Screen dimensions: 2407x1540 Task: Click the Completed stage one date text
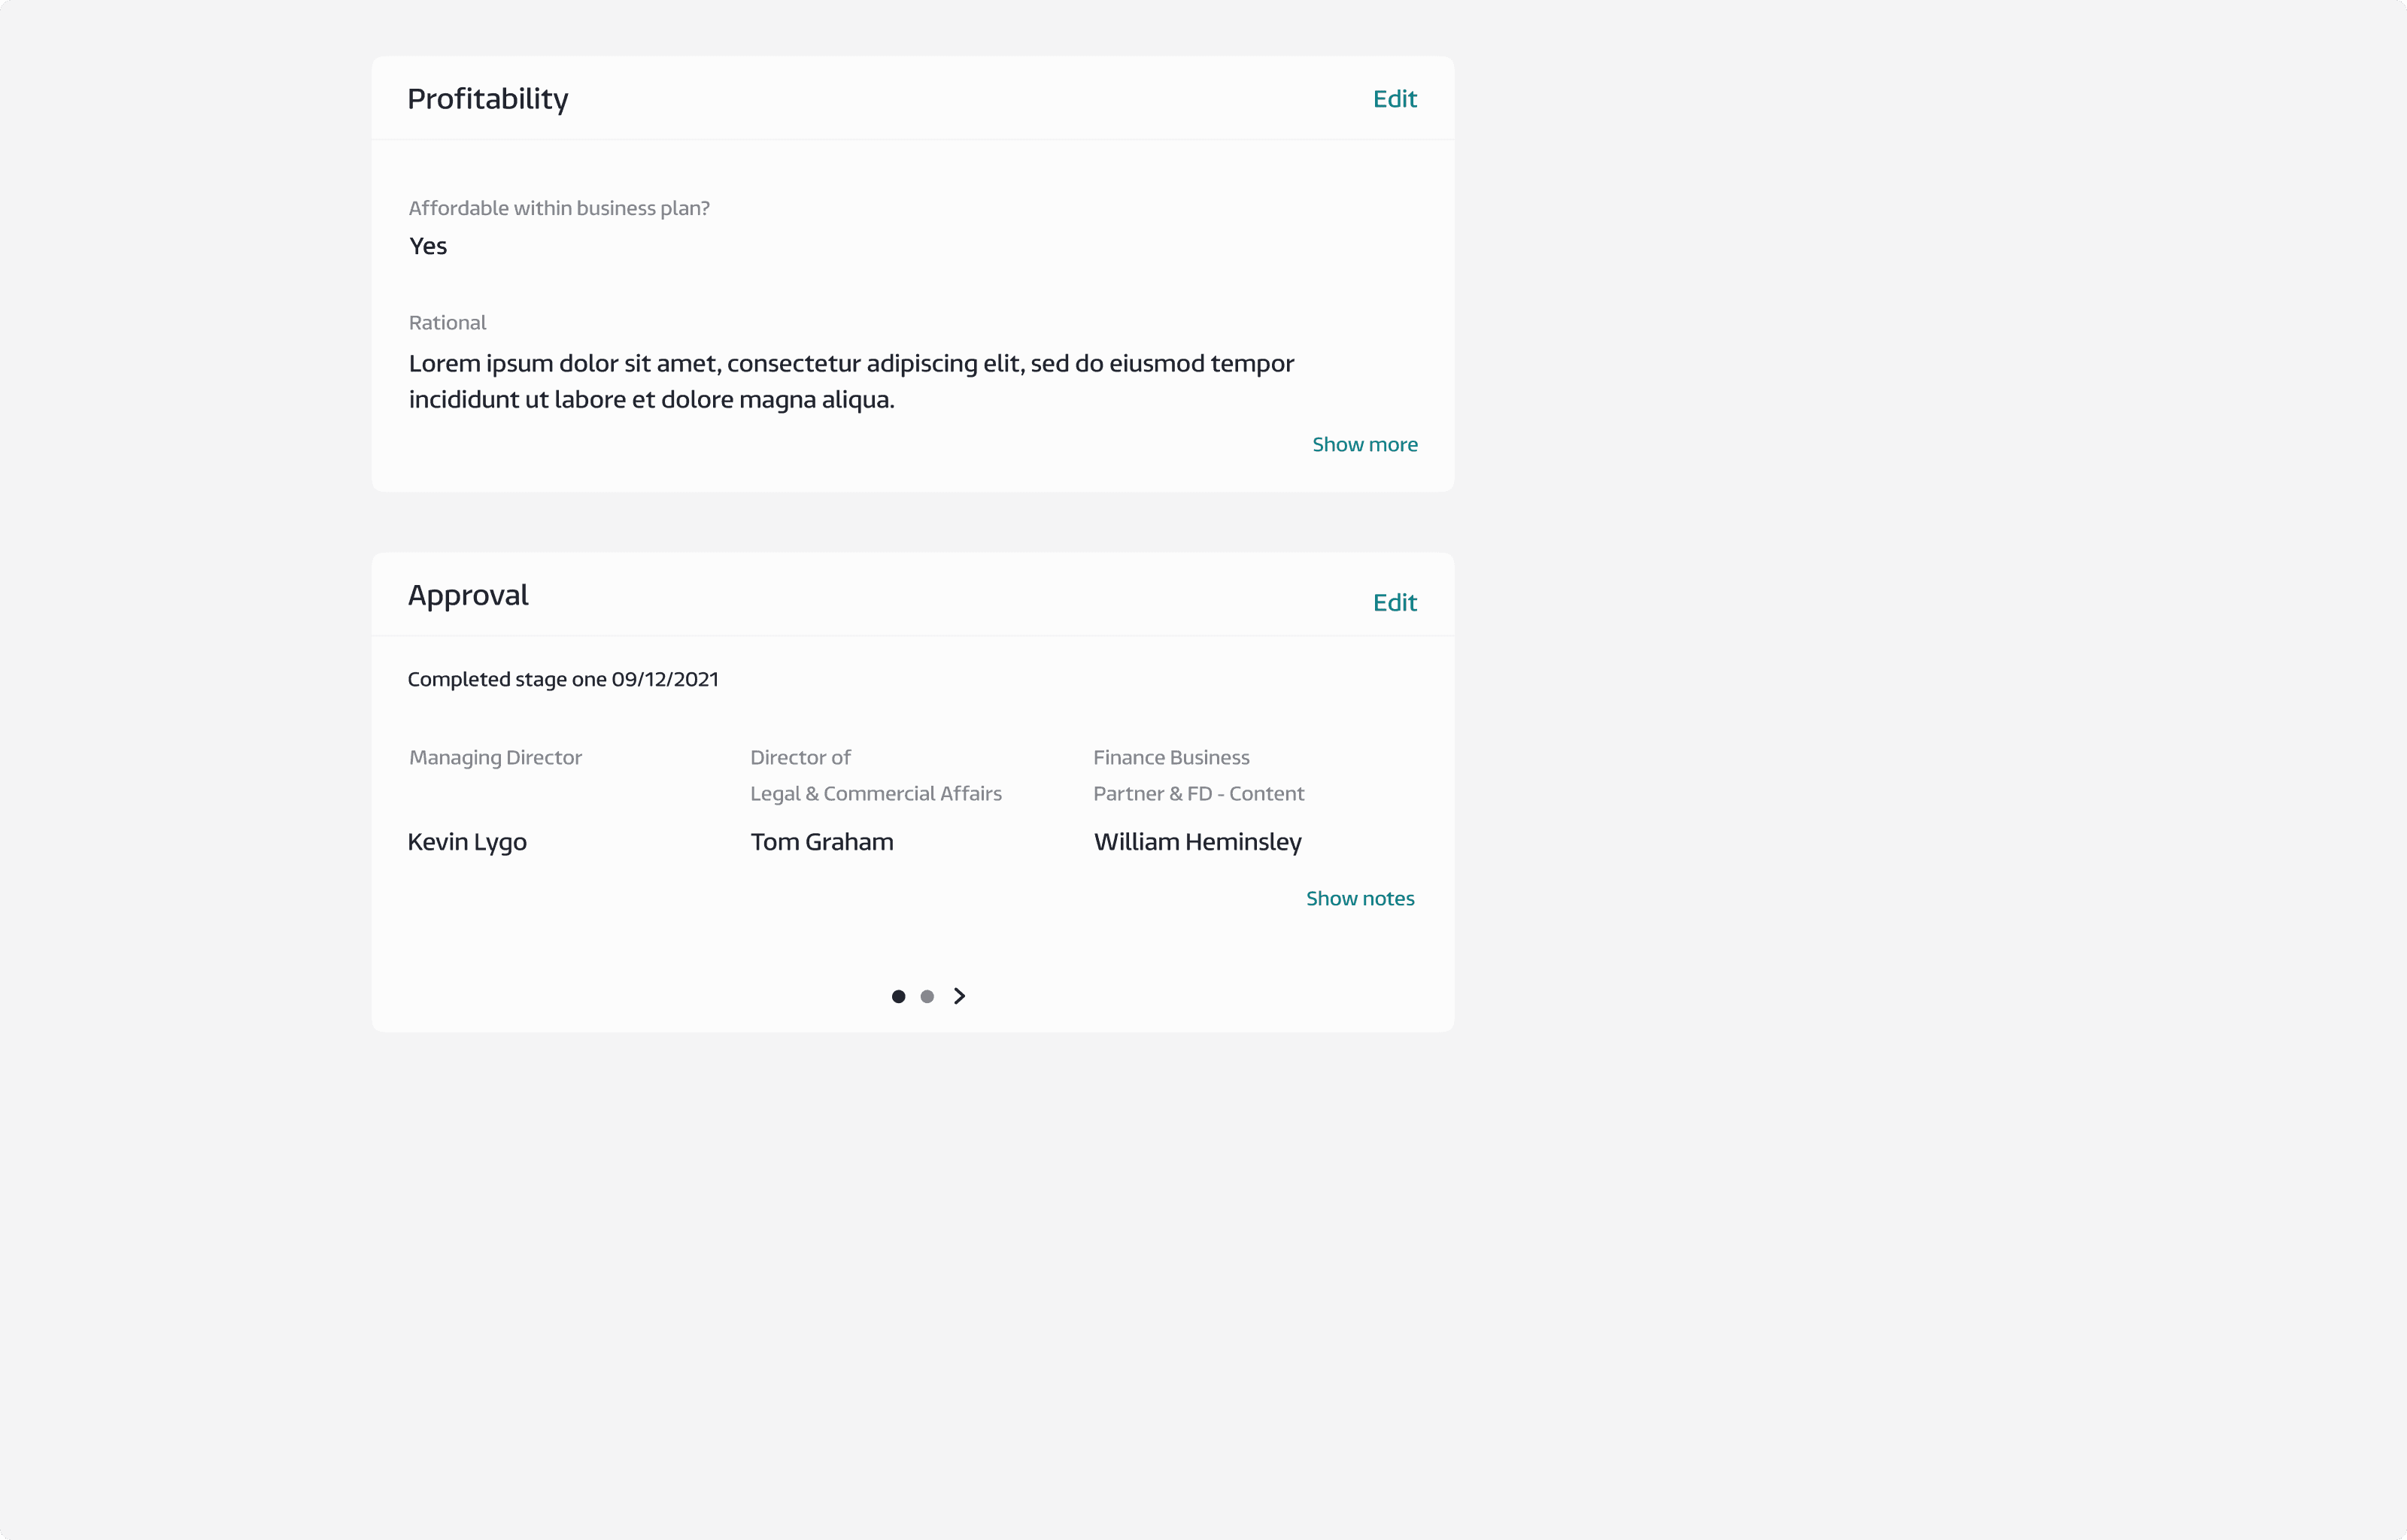coord(562,680)
